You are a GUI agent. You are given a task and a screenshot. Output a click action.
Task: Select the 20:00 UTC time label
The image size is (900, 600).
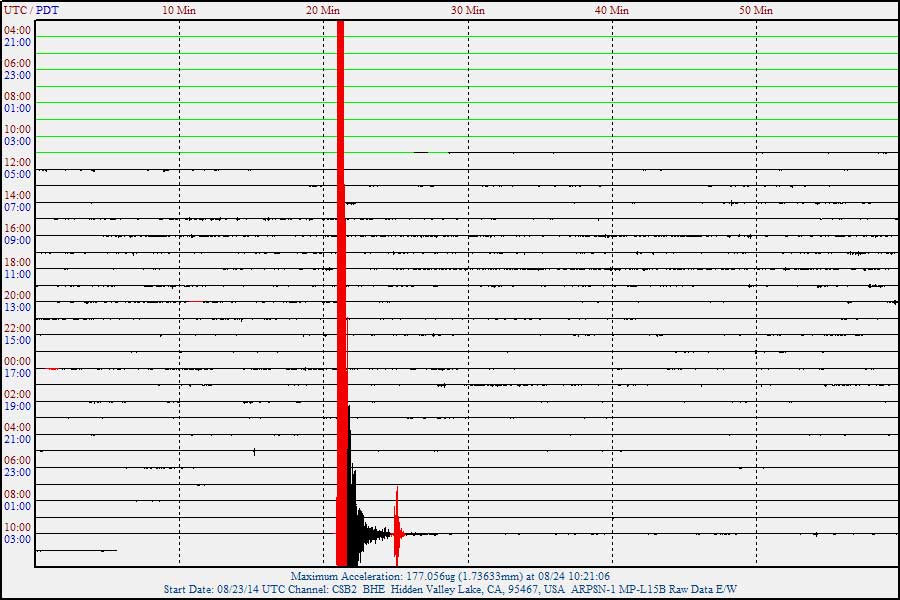point(17,295)
